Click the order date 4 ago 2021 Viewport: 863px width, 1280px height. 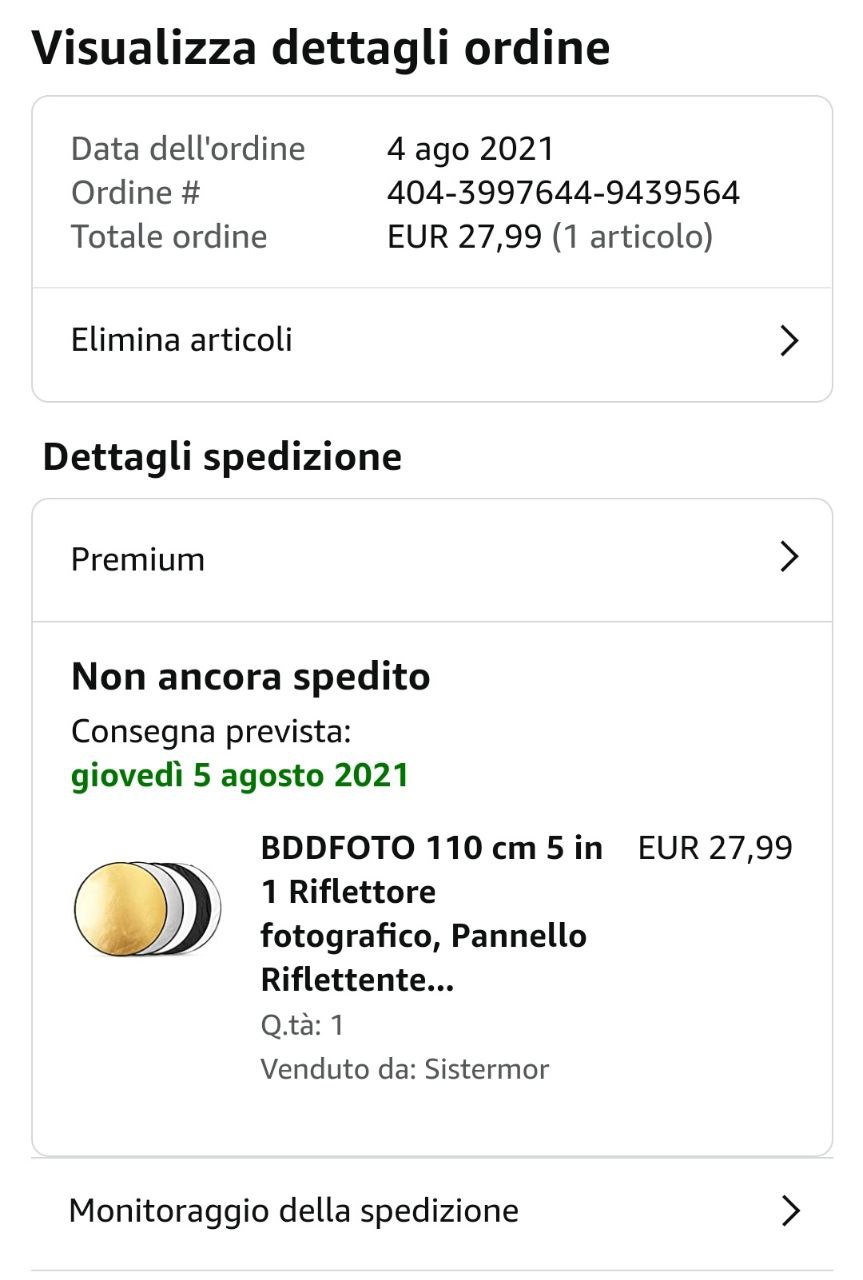coord(470,149)
